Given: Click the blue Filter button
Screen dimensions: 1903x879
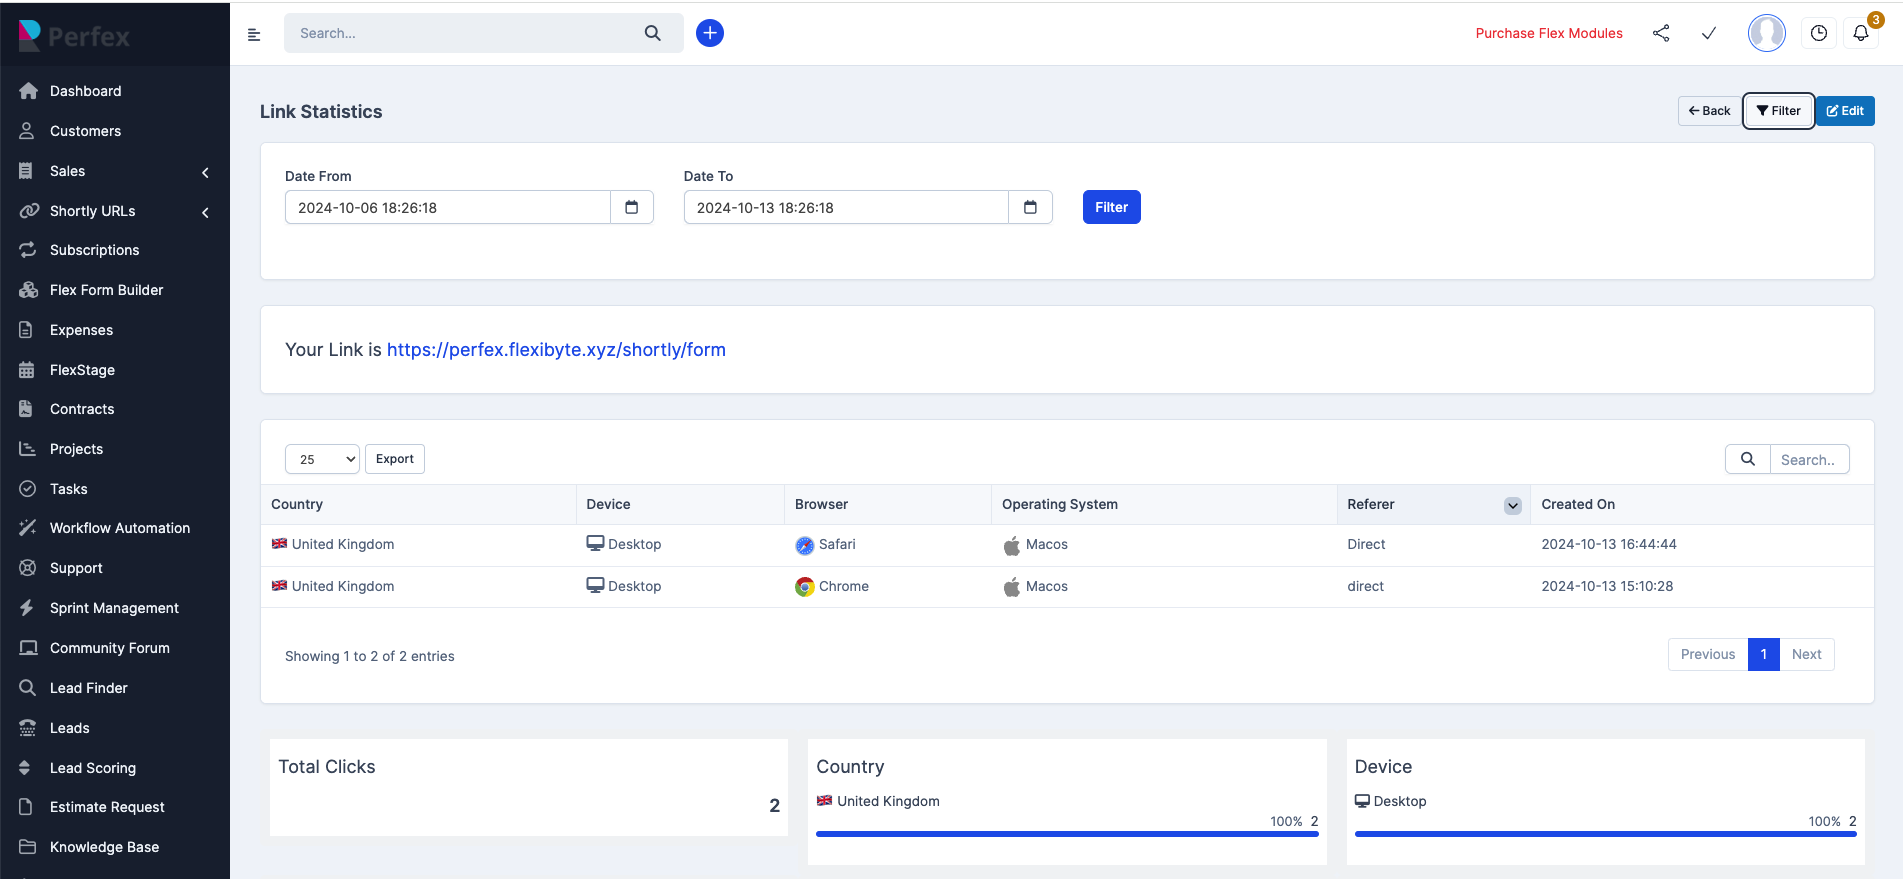Looking at the screenshot, I should 1111,207.
